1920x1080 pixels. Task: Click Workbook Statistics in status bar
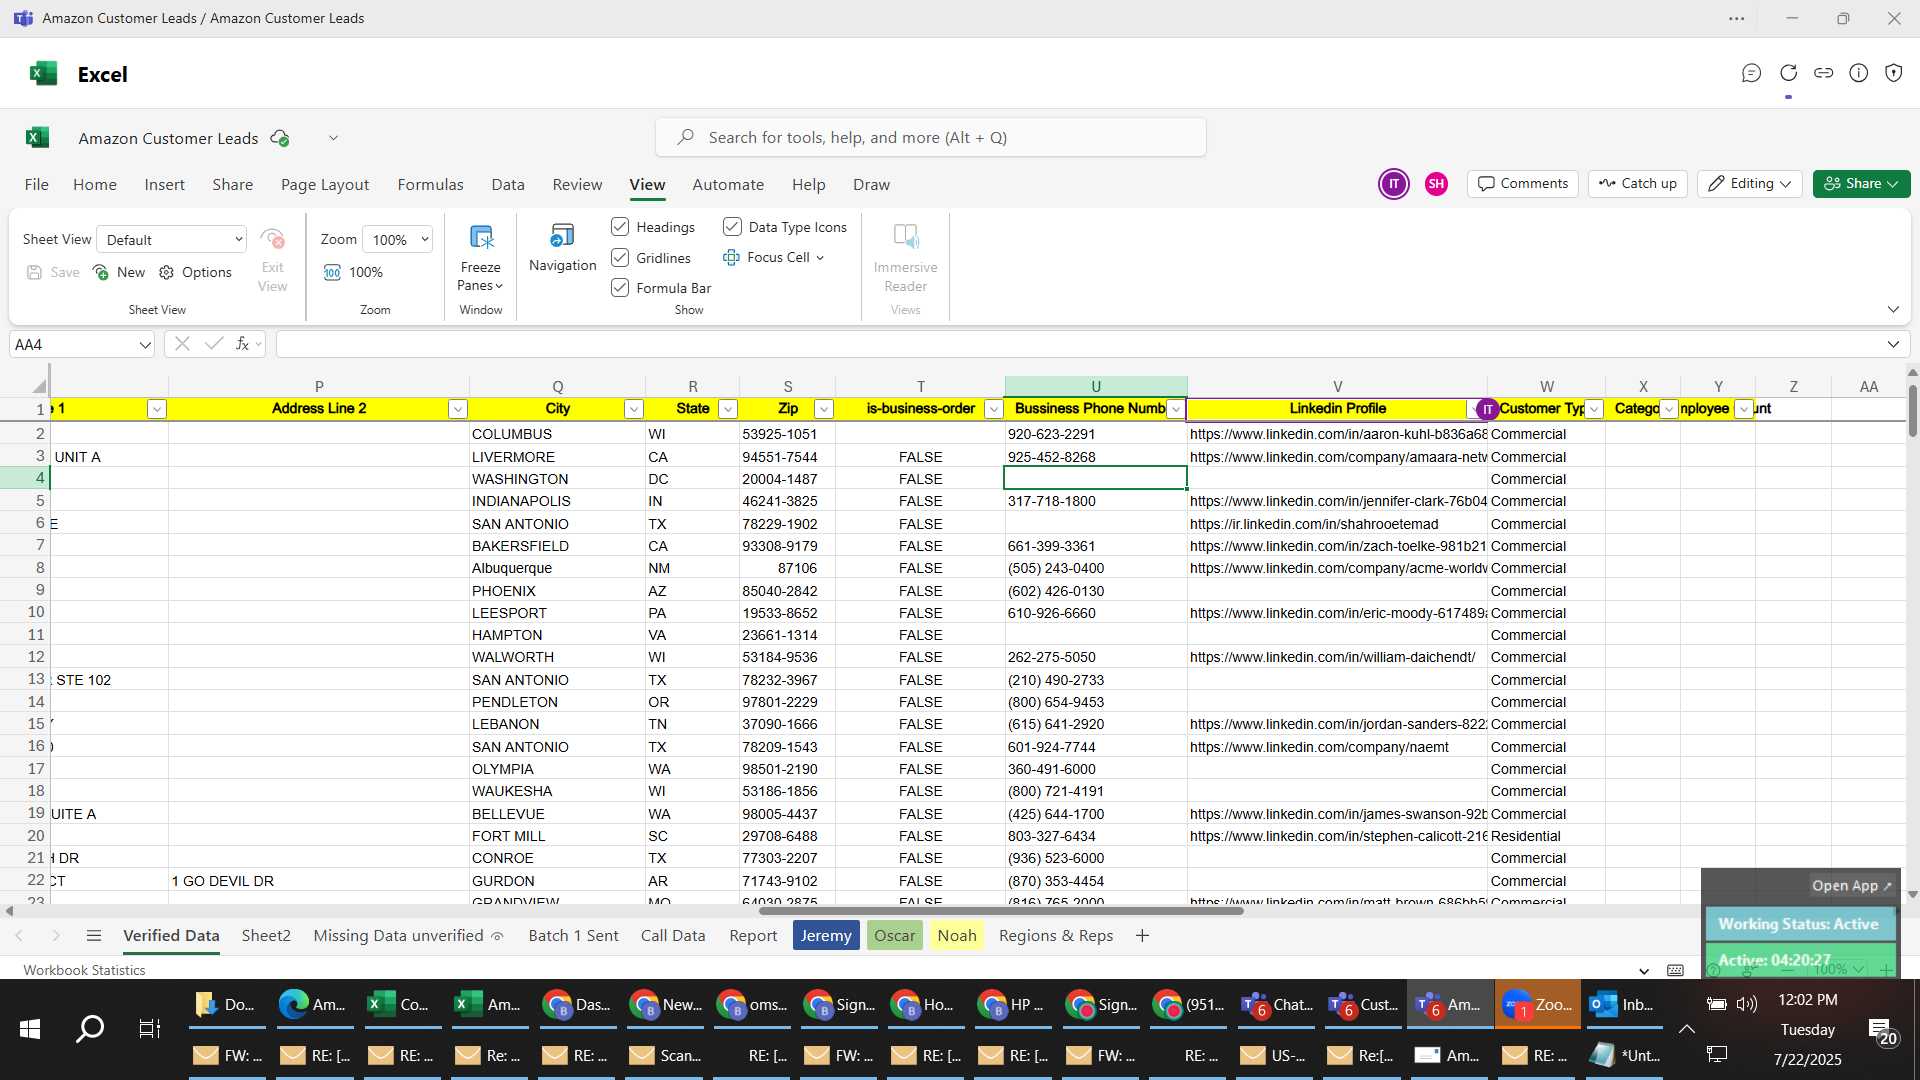pos(84,970)
